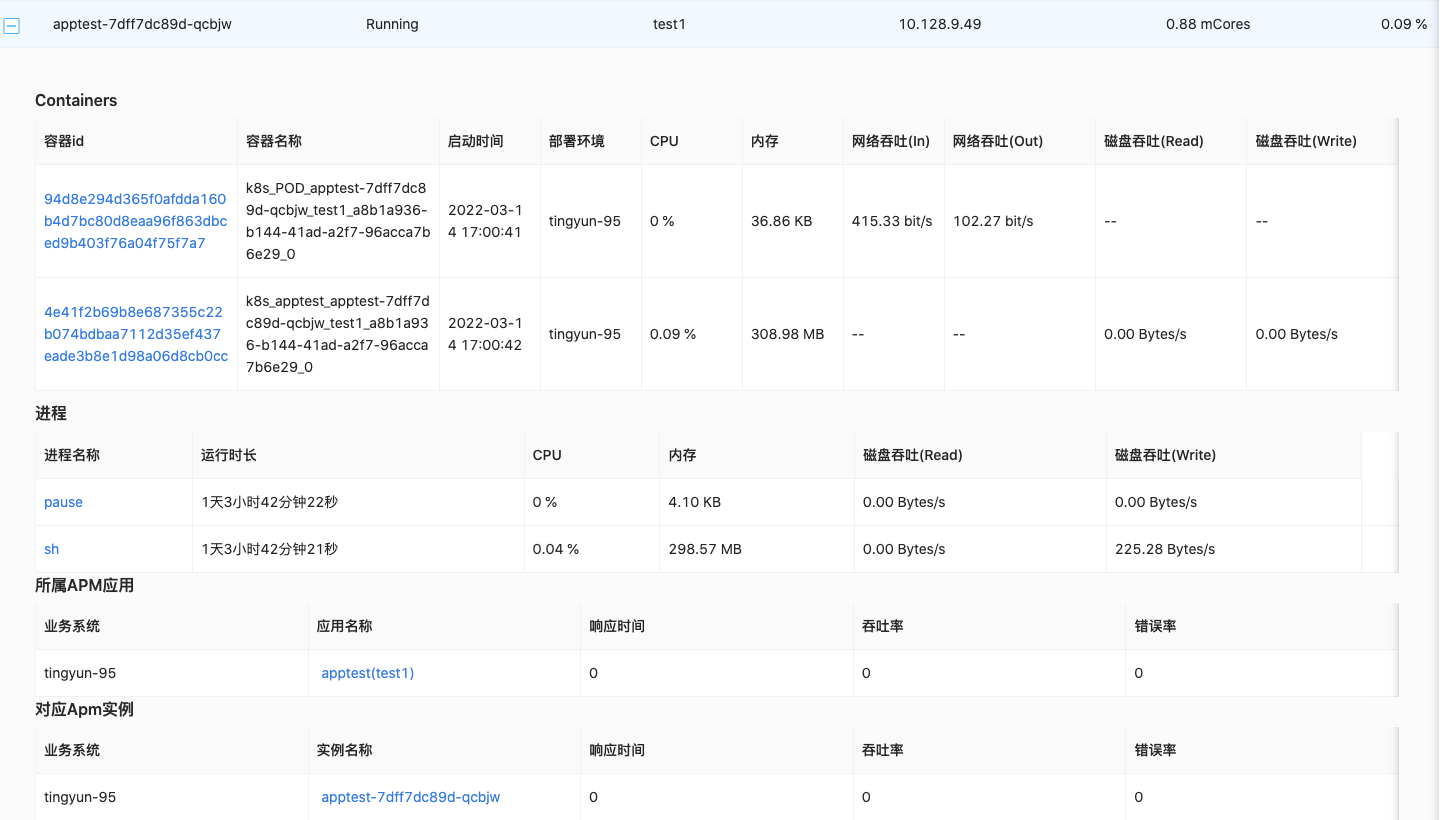Click the 298.57 MB process memory value
The height and width of the screenshot is (820, 1449).
click(705, 549)
